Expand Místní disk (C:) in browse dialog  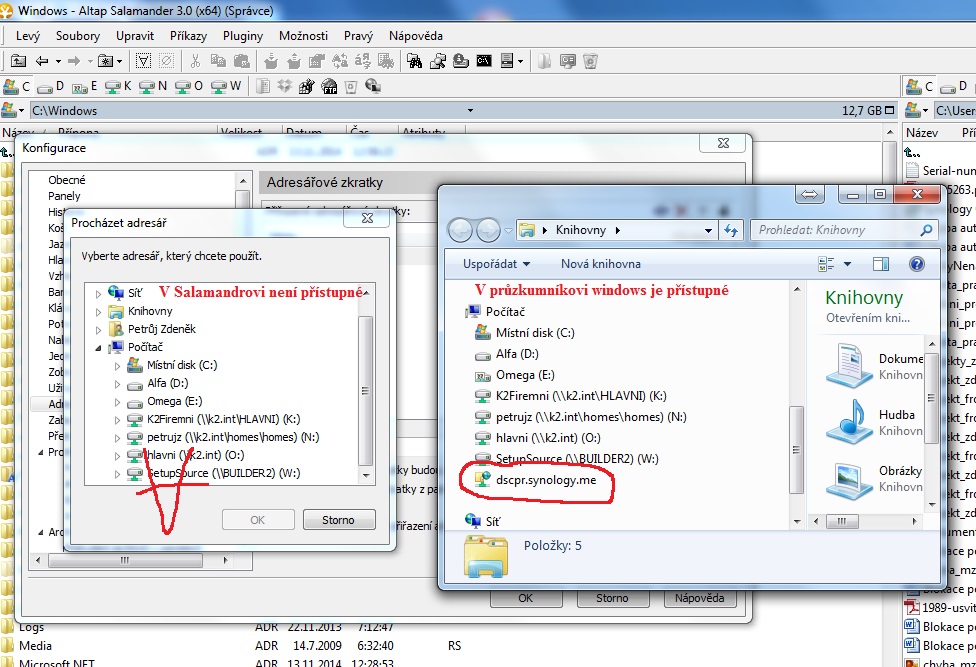(x=117, y=366)
